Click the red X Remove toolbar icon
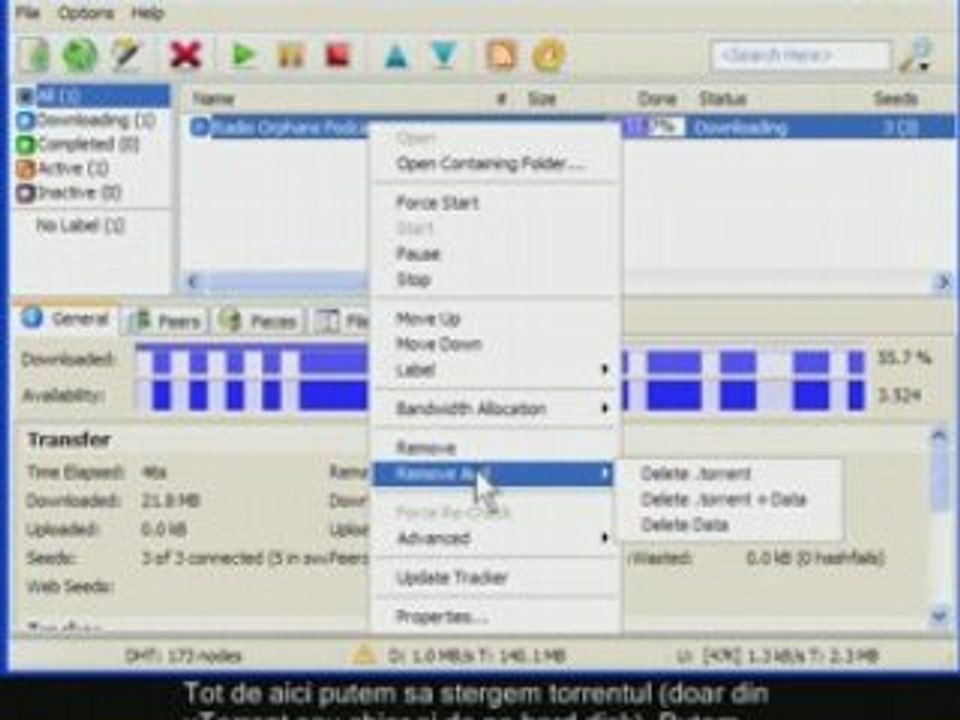The width and height of the screenshot is (960, 720). point(186,55)
